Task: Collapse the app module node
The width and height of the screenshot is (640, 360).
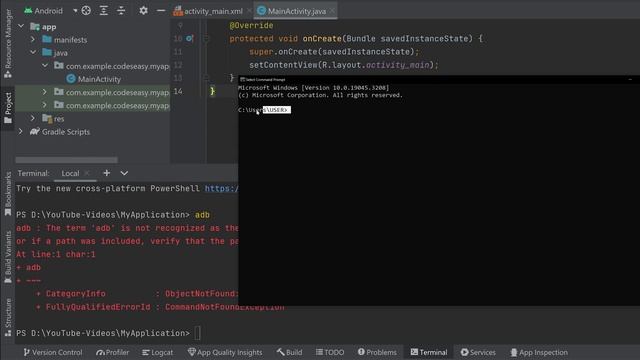Action: 21,27
